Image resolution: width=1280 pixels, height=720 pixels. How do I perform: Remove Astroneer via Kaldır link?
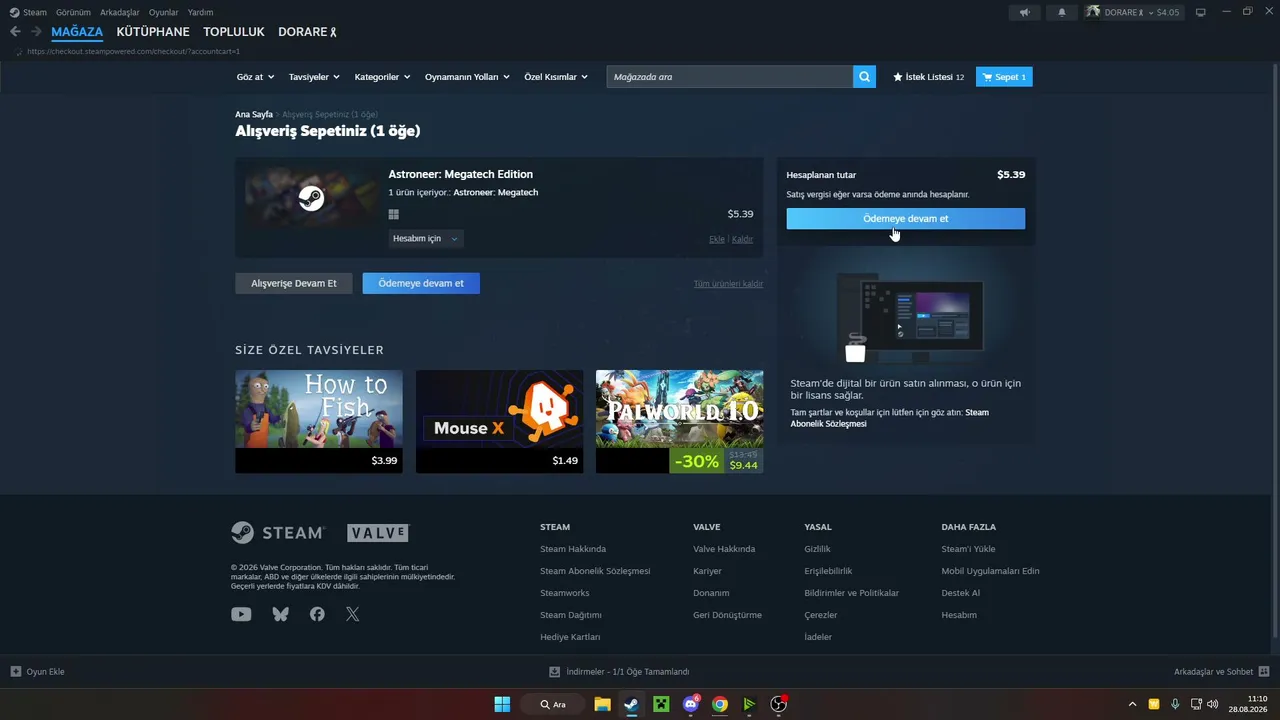tap(742, 239)
